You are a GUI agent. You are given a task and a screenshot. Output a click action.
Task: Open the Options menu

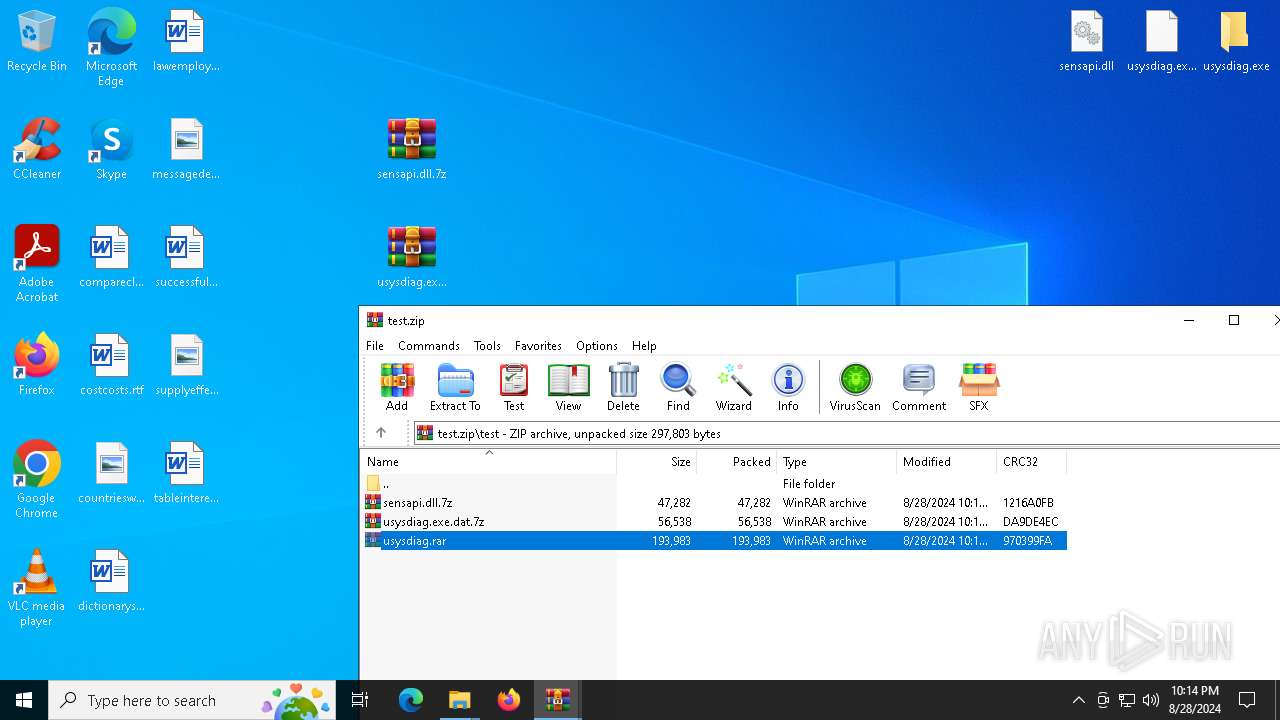(x=597, y=346)
